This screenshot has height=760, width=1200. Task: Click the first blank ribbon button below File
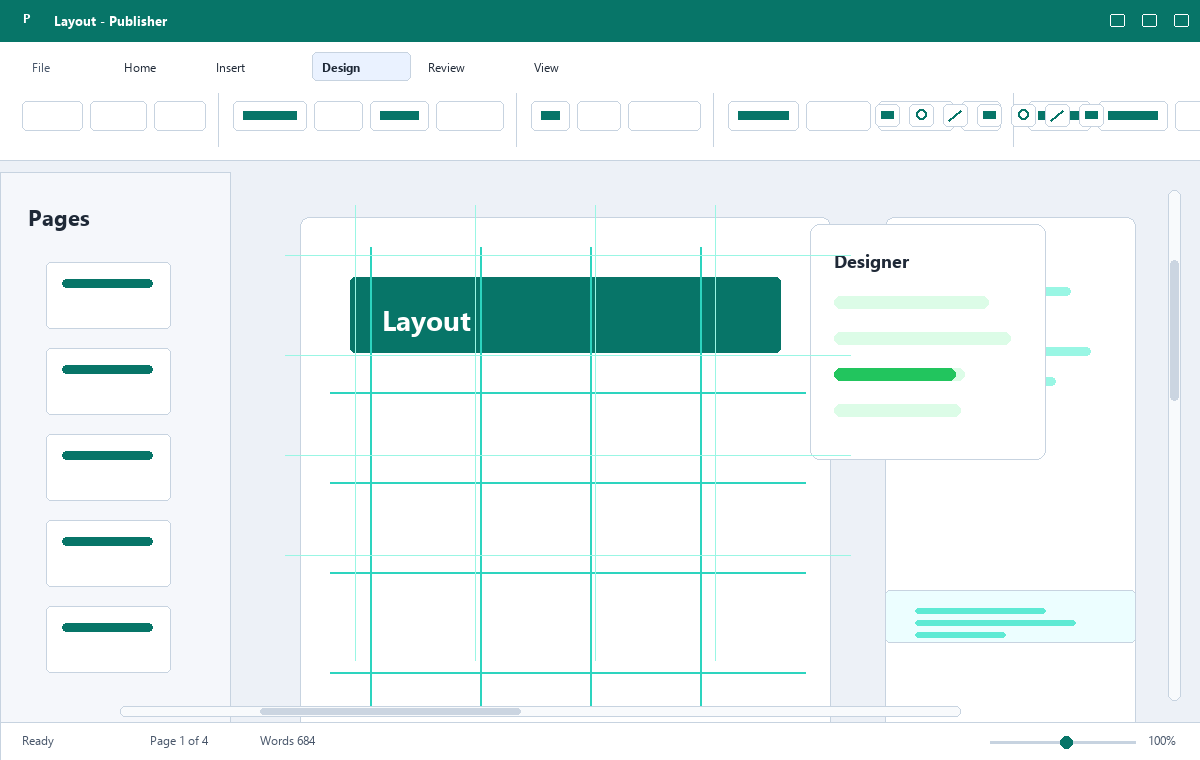pyautogui.click(x=52, y=116)
